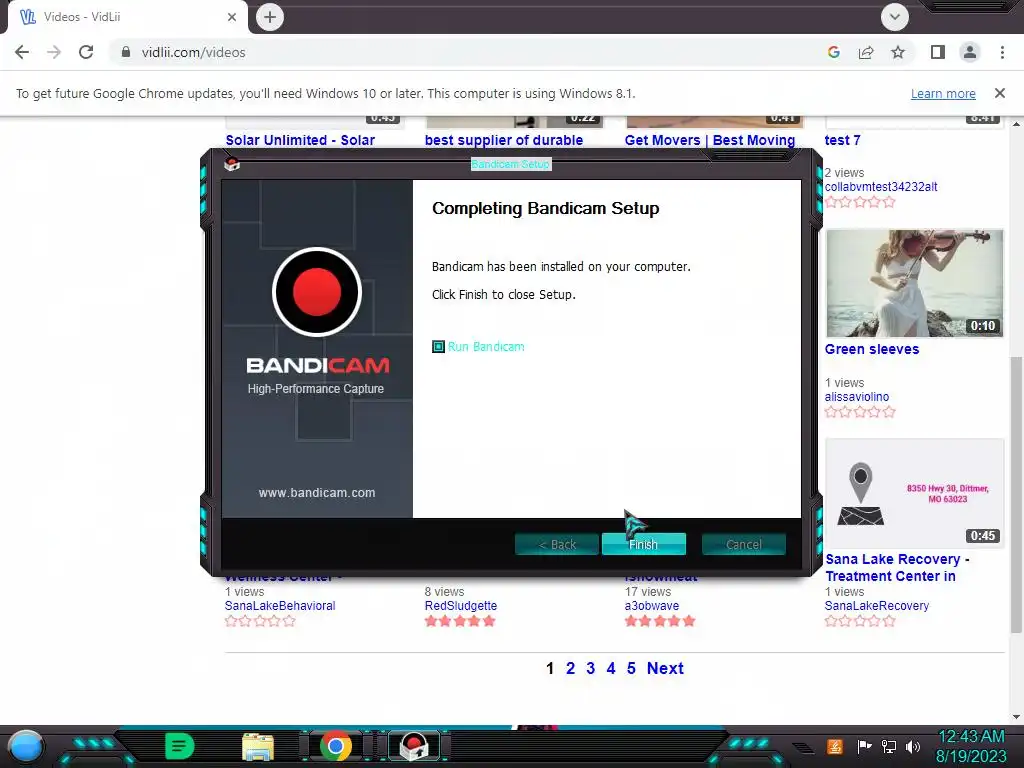Click the orange tray application icon

(x=835, y=746)
